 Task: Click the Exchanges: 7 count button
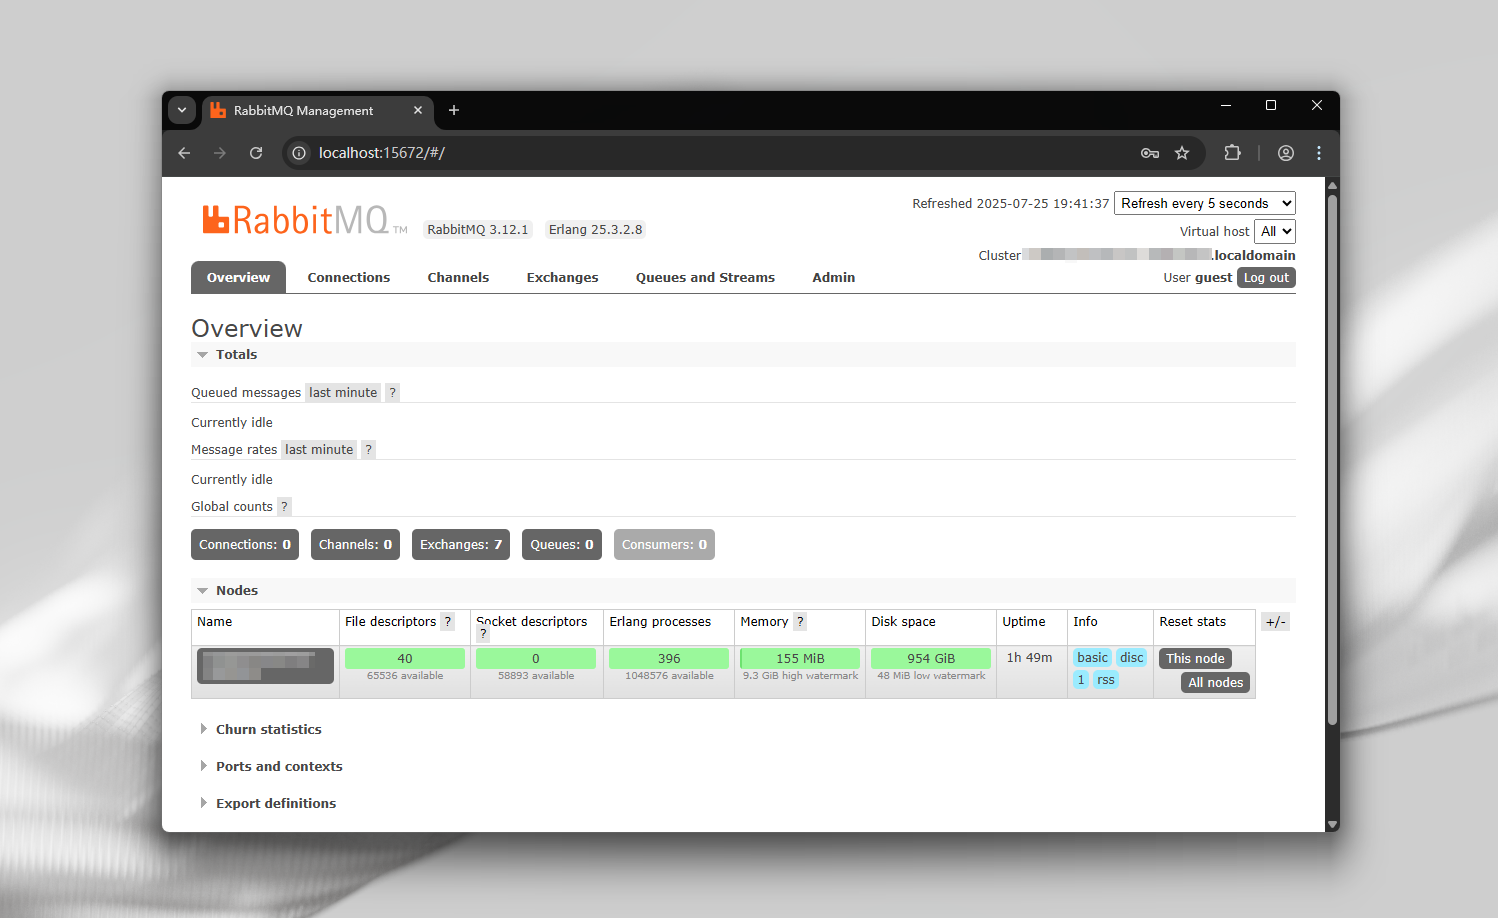[x=461, y=545]
